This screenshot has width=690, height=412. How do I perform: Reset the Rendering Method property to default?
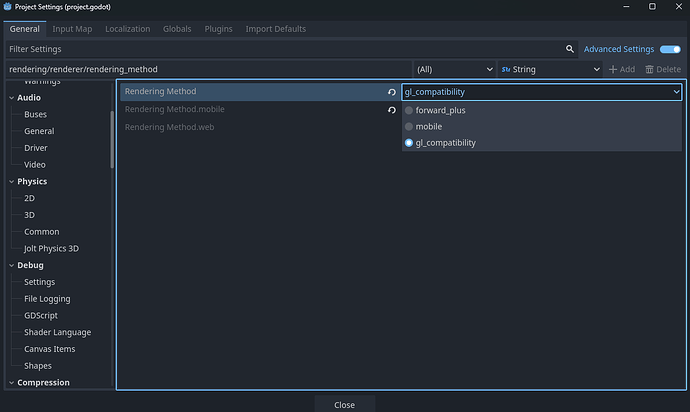pos(392,92)
